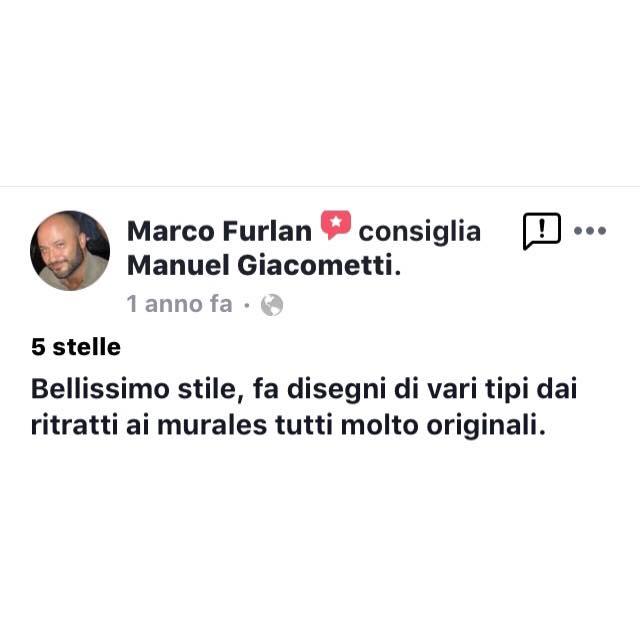The image size is (640, 640).
Task: Open the Marco Furlan profile name link
Action: [220, 231]
